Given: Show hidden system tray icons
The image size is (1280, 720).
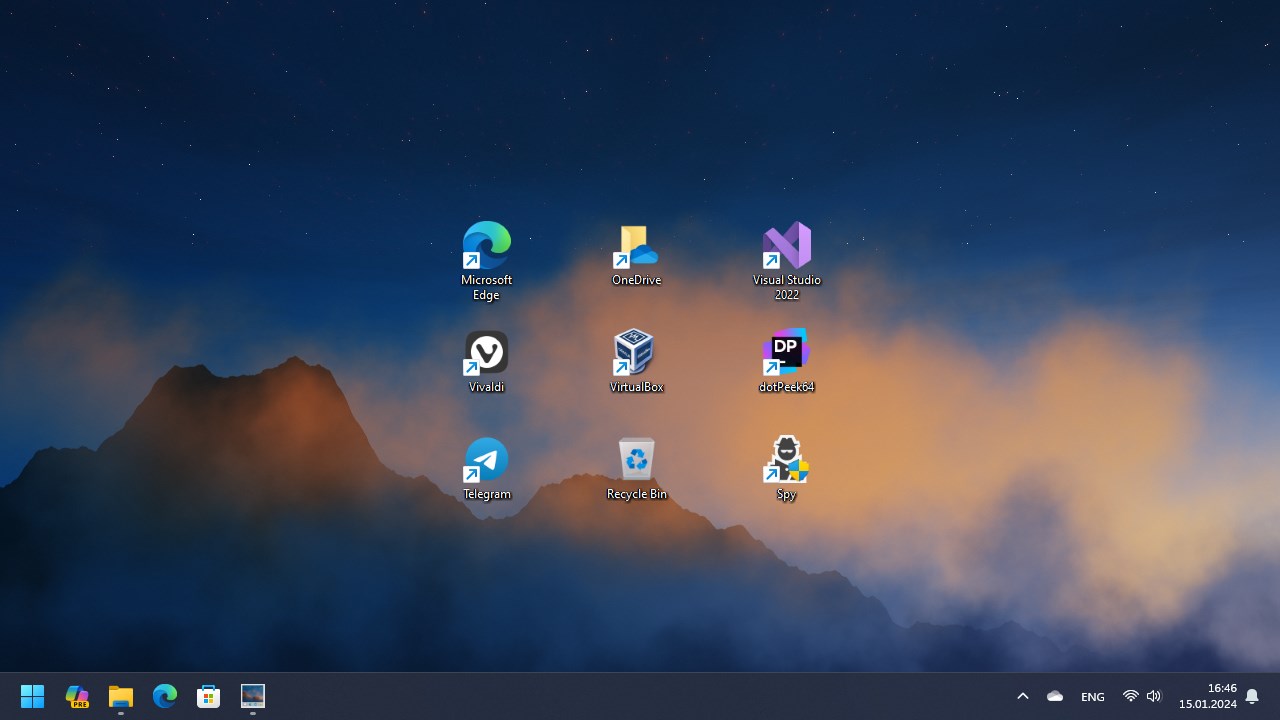Looking at the screenshot, I should 1023,696.
